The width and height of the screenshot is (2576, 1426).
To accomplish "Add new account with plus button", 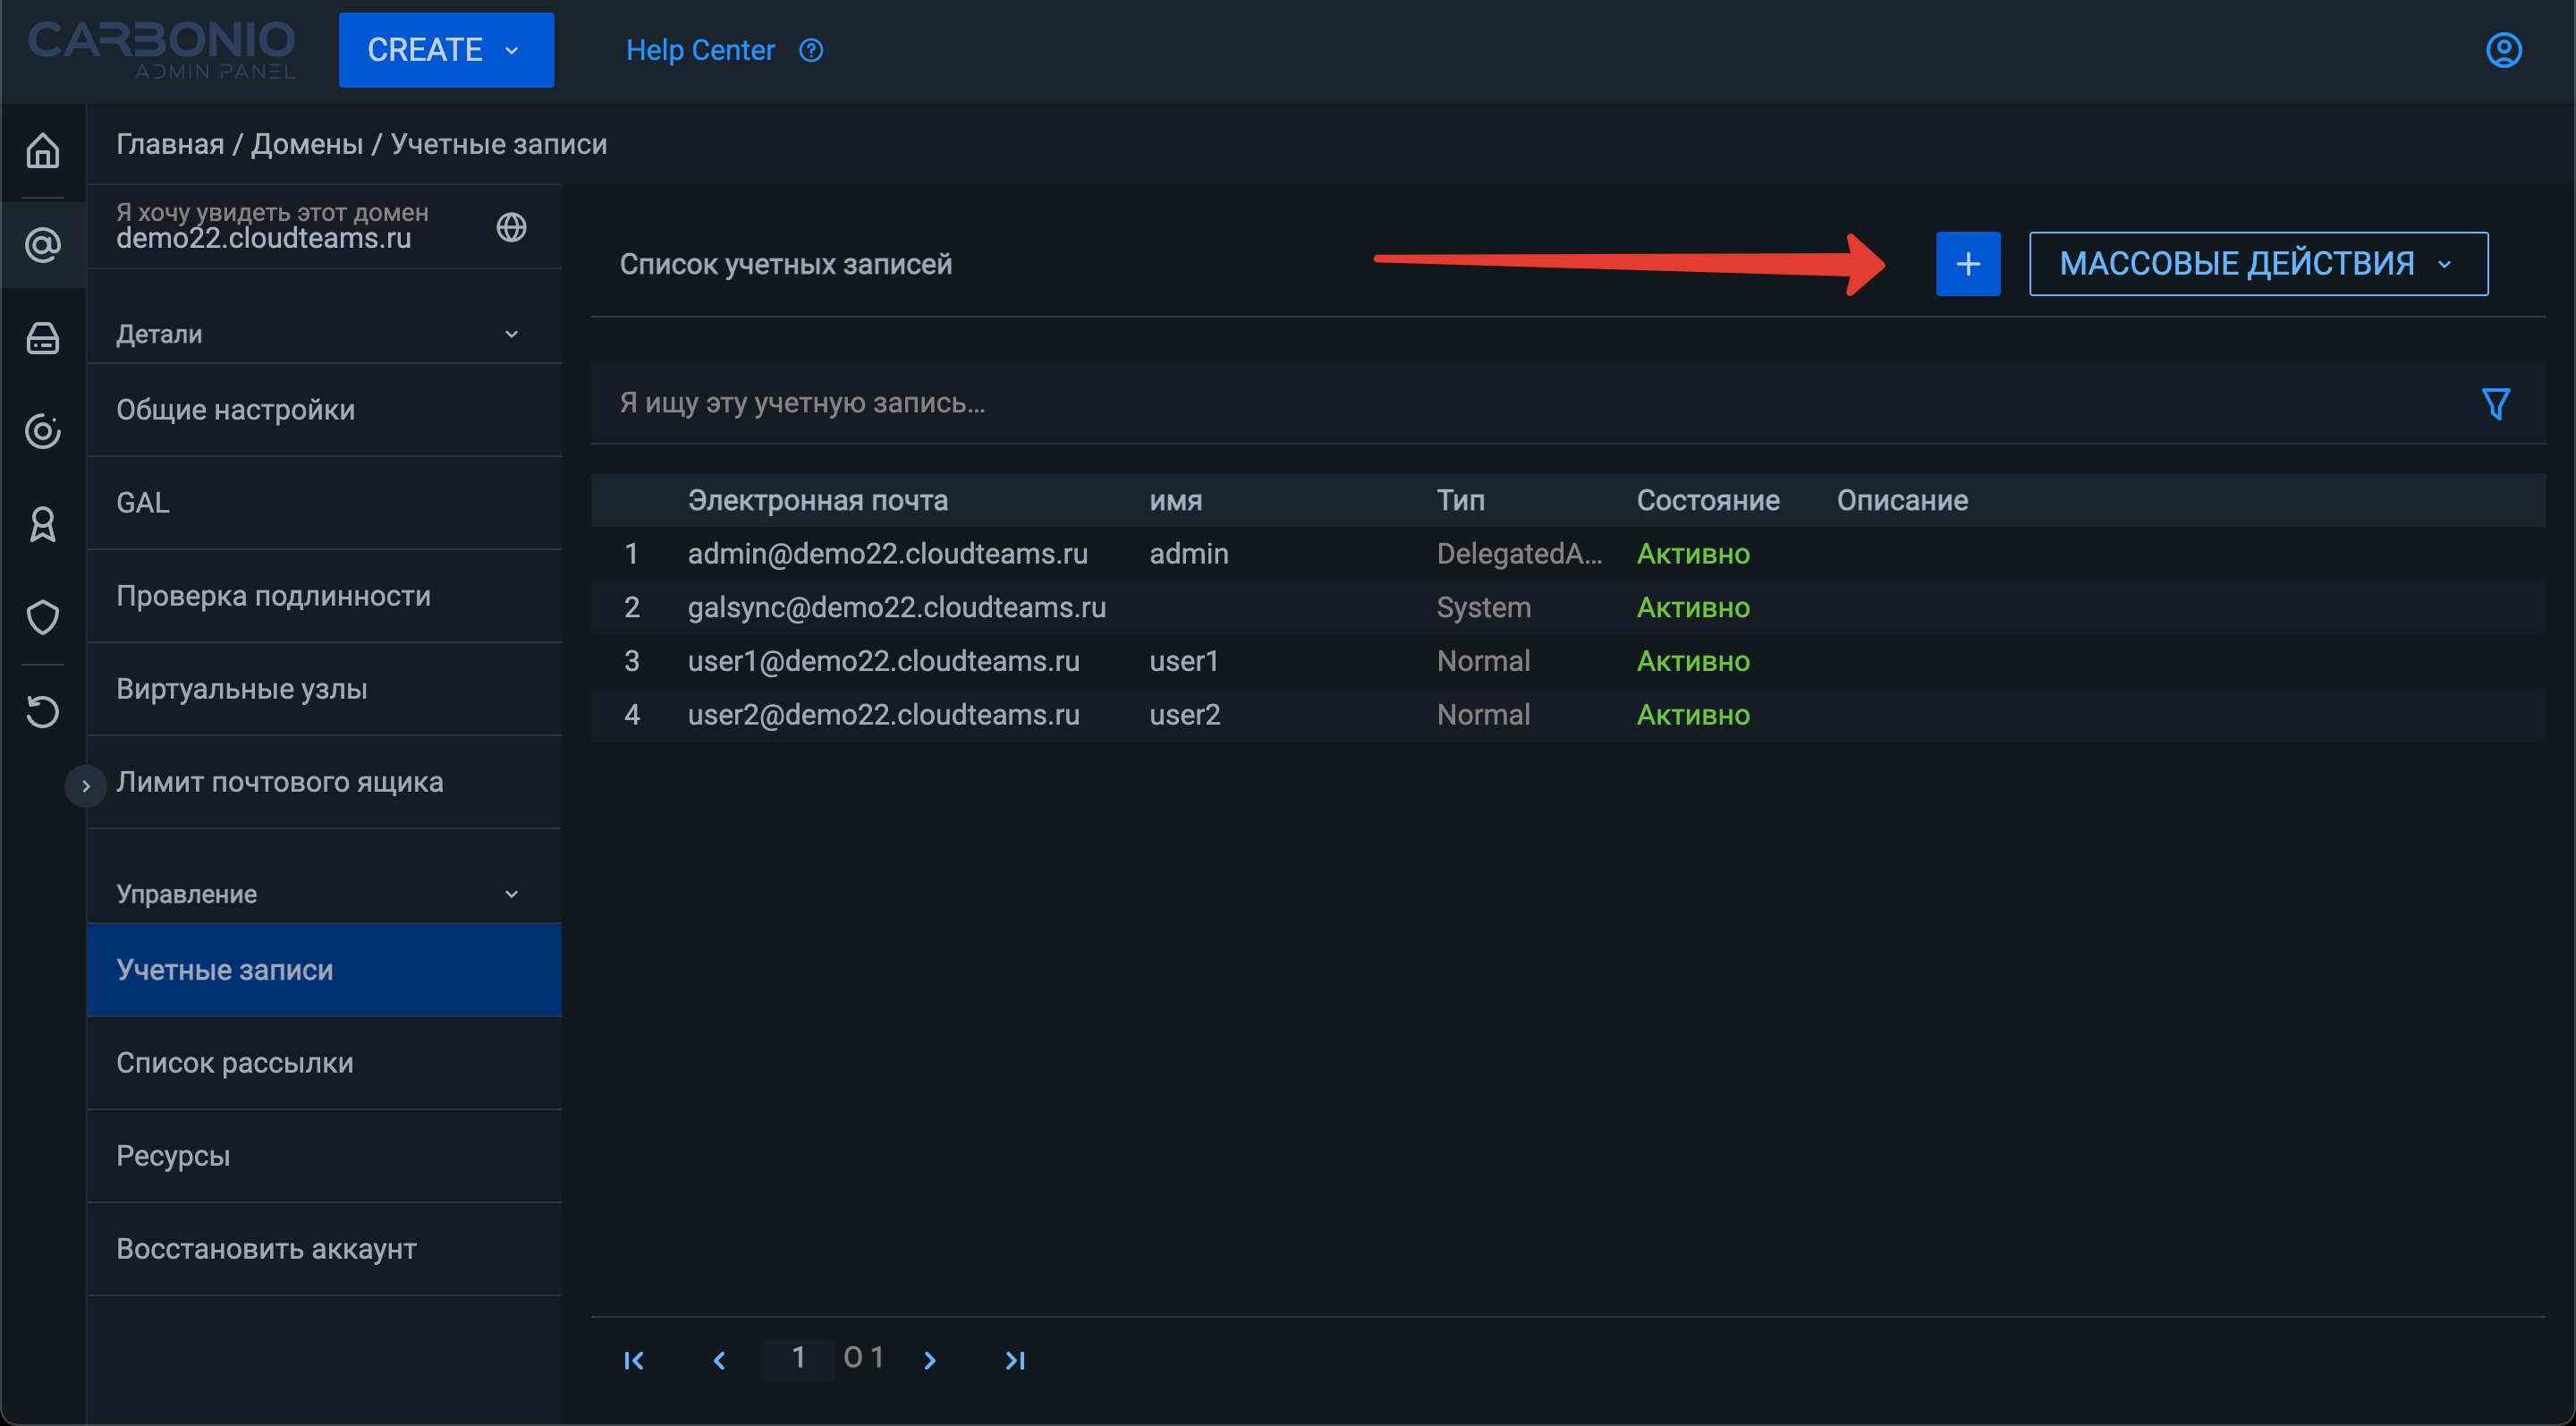I will (x=1967, y=264).
